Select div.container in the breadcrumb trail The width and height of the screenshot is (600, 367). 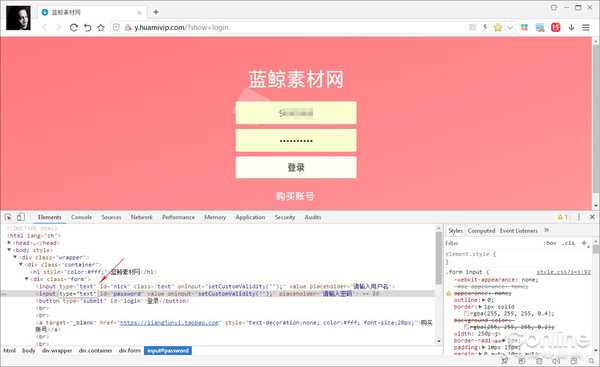click(96, 351)
